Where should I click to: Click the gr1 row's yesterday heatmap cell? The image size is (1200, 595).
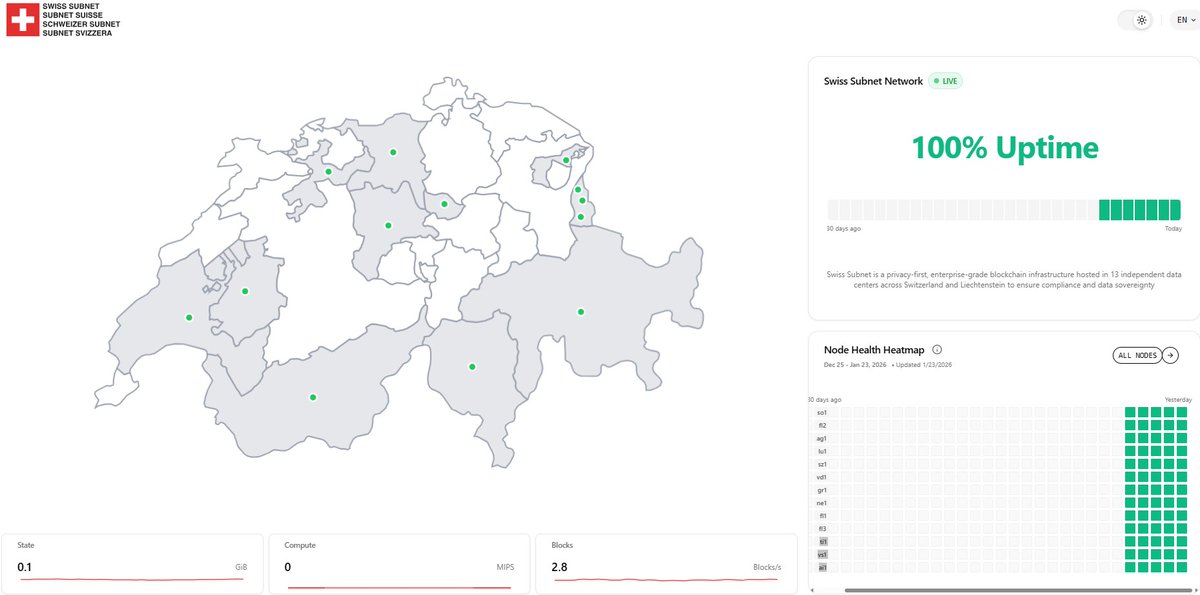click(x=1182, y=490)
